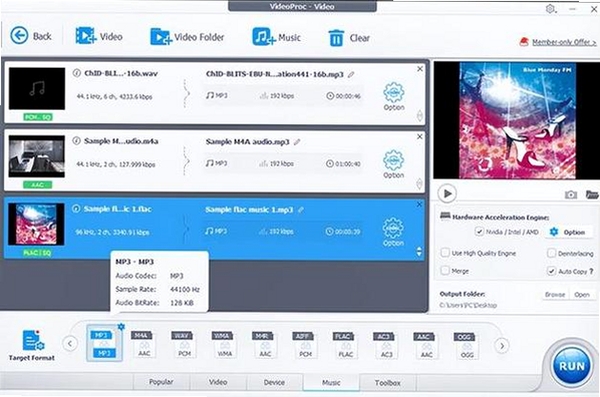Switch to the Music tab
This screenshot has height=397, width=600.
(331, 382)
